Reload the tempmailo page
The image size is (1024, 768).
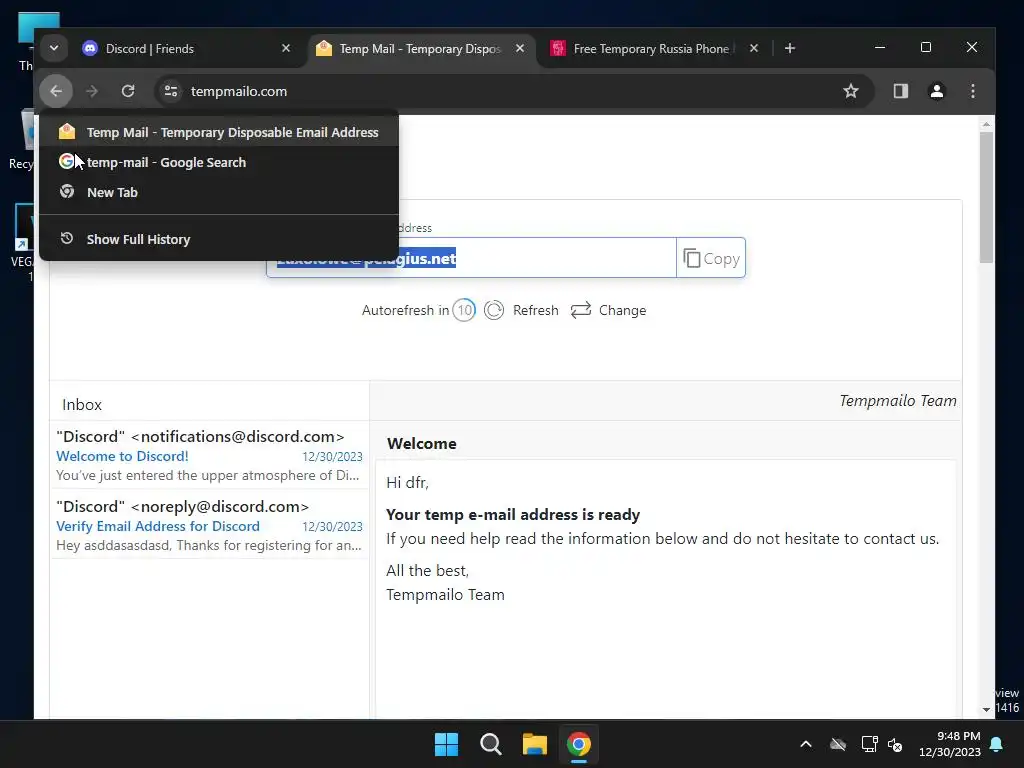[128, 91]
